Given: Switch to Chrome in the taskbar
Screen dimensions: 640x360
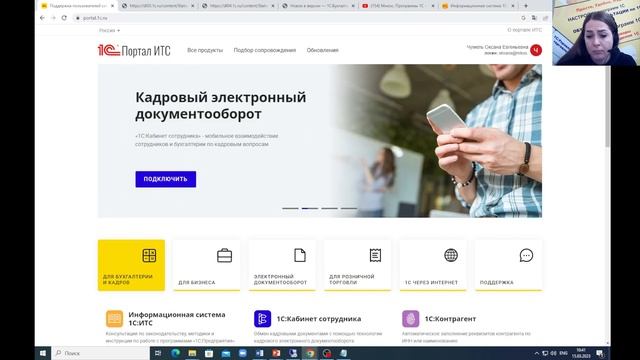Looking at the screenshot, I should (x=310, y=353).
